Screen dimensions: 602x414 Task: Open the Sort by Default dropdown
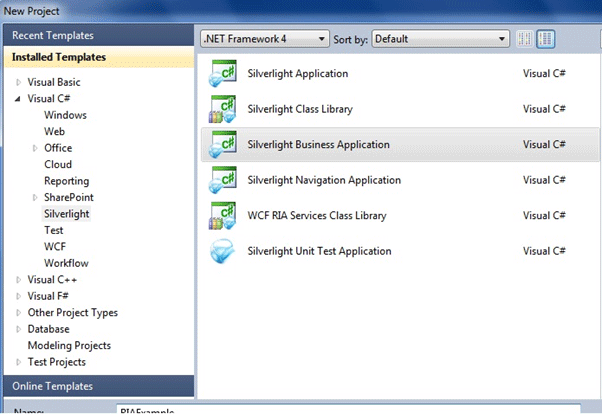[x=440, y=39]
